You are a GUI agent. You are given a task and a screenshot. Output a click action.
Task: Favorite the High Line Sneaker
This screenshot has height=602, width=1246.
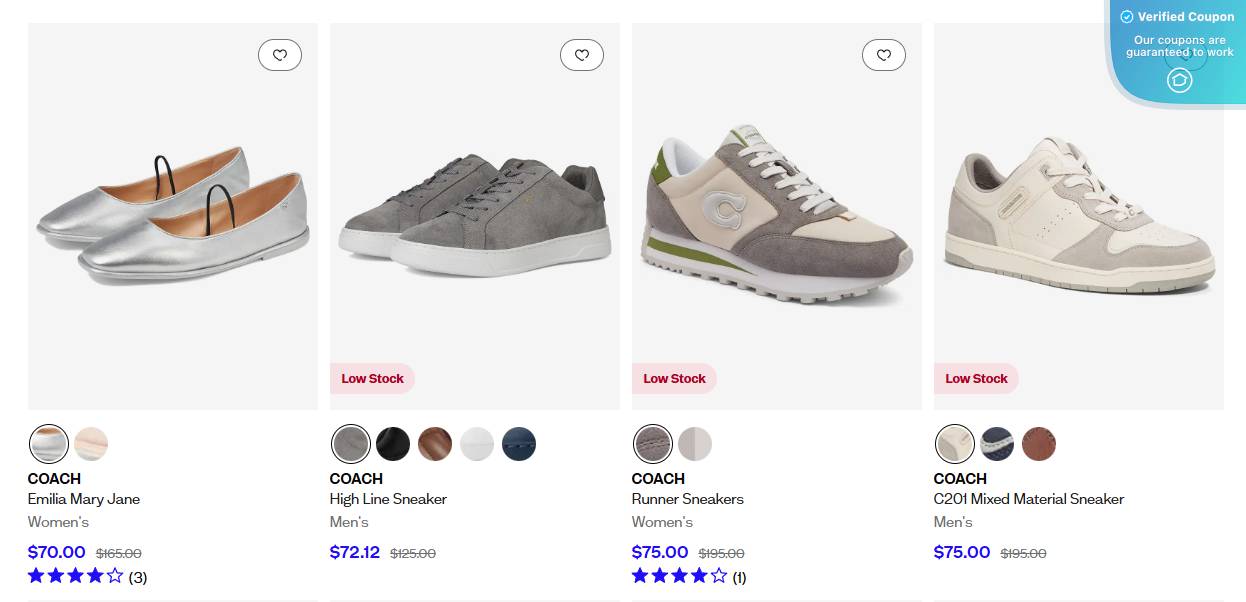tap(582, 55)
